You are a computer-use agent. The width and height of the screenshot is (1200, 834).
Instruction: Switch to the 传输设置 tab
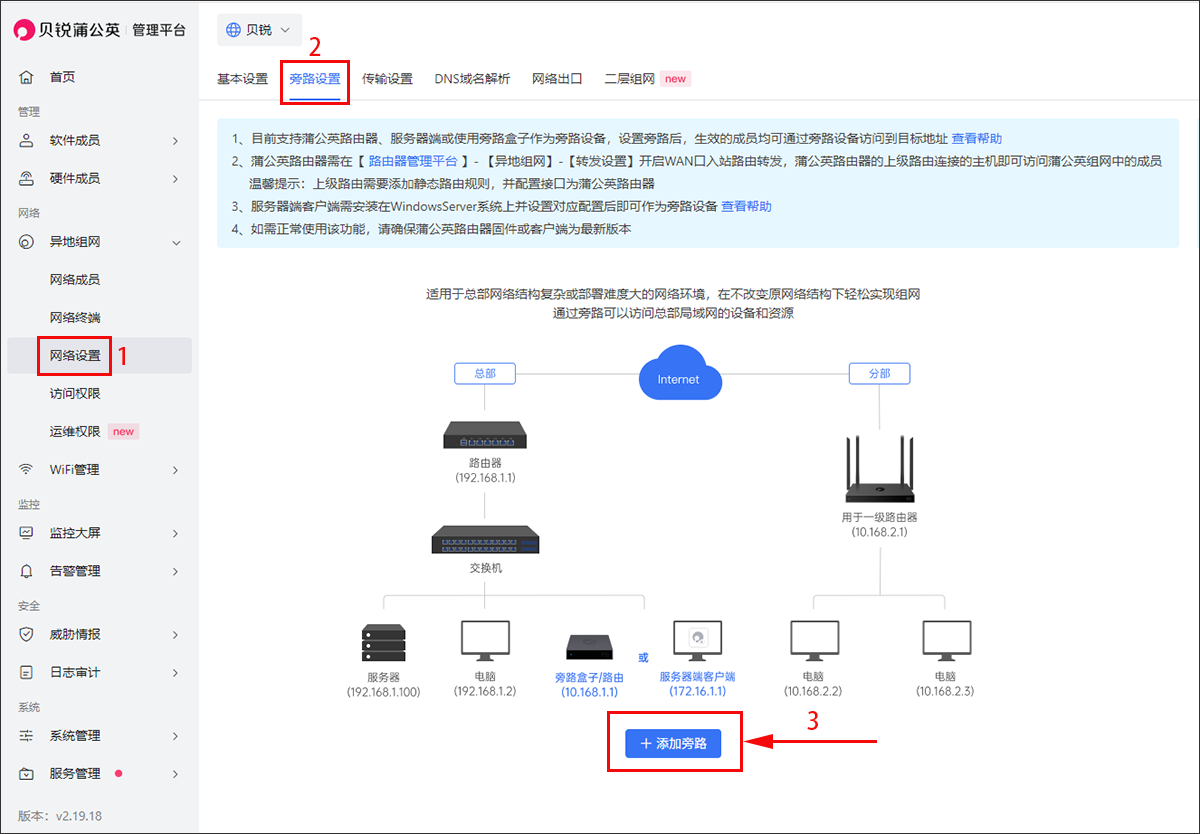click(x=387, y=79)
